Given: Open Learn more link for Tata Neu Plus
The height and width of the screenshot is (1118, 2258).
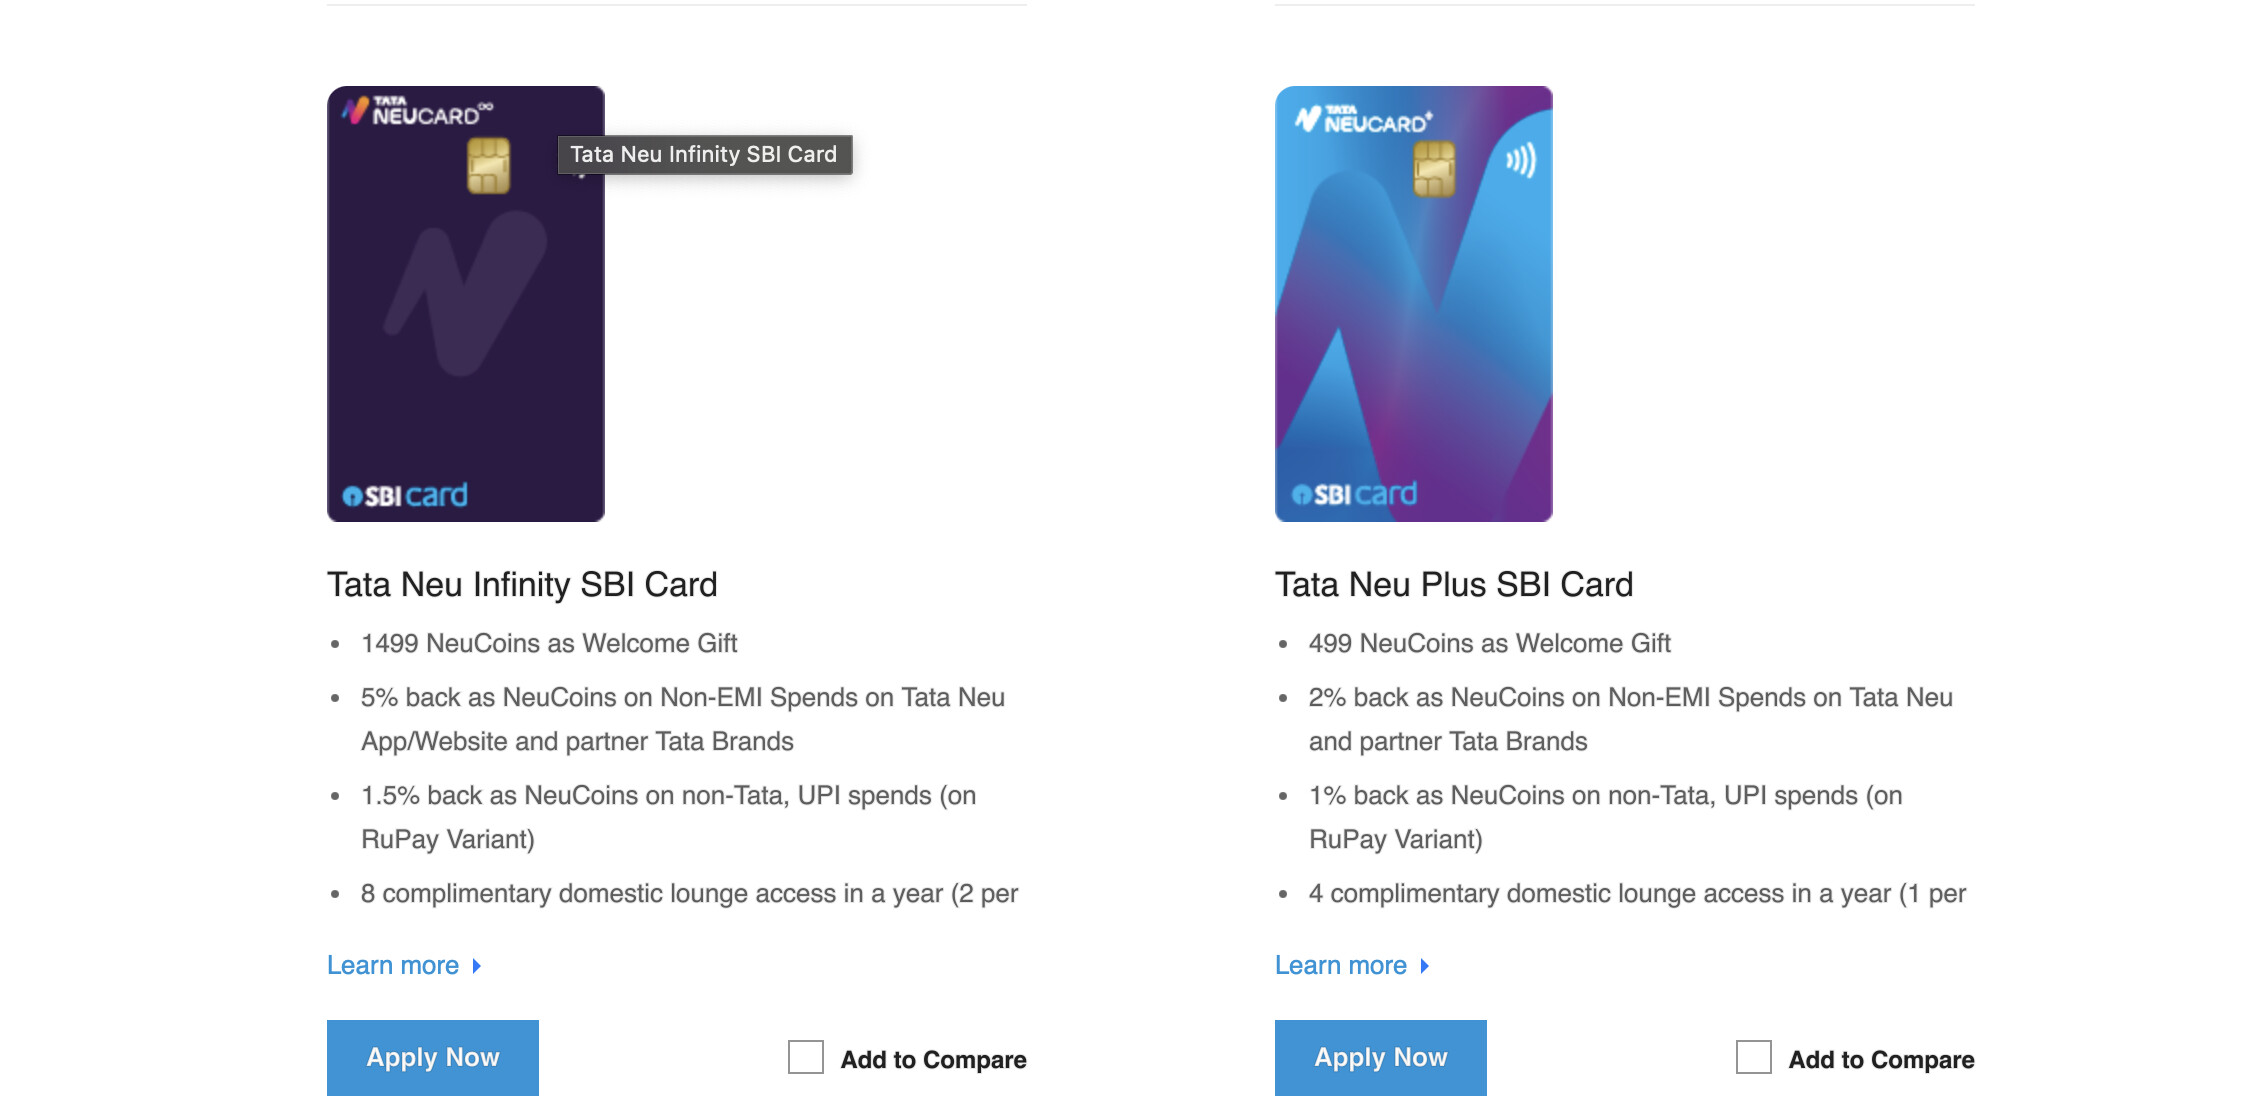Looking at the screenshot, I should pos(1341,965).
